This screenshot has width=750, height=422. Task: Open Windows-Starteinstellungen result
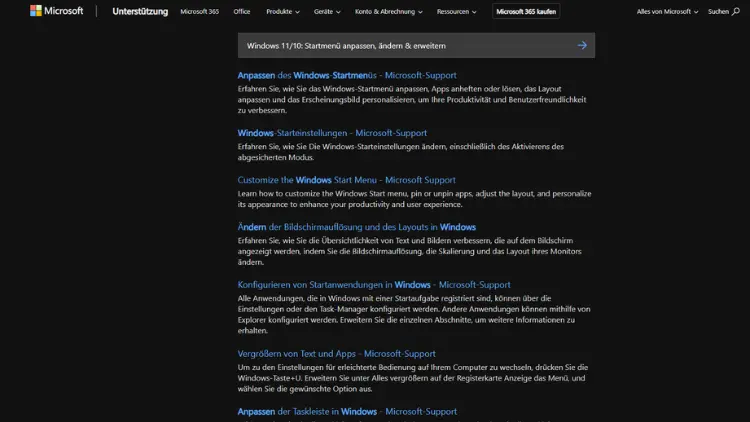(x=332, y=133)
